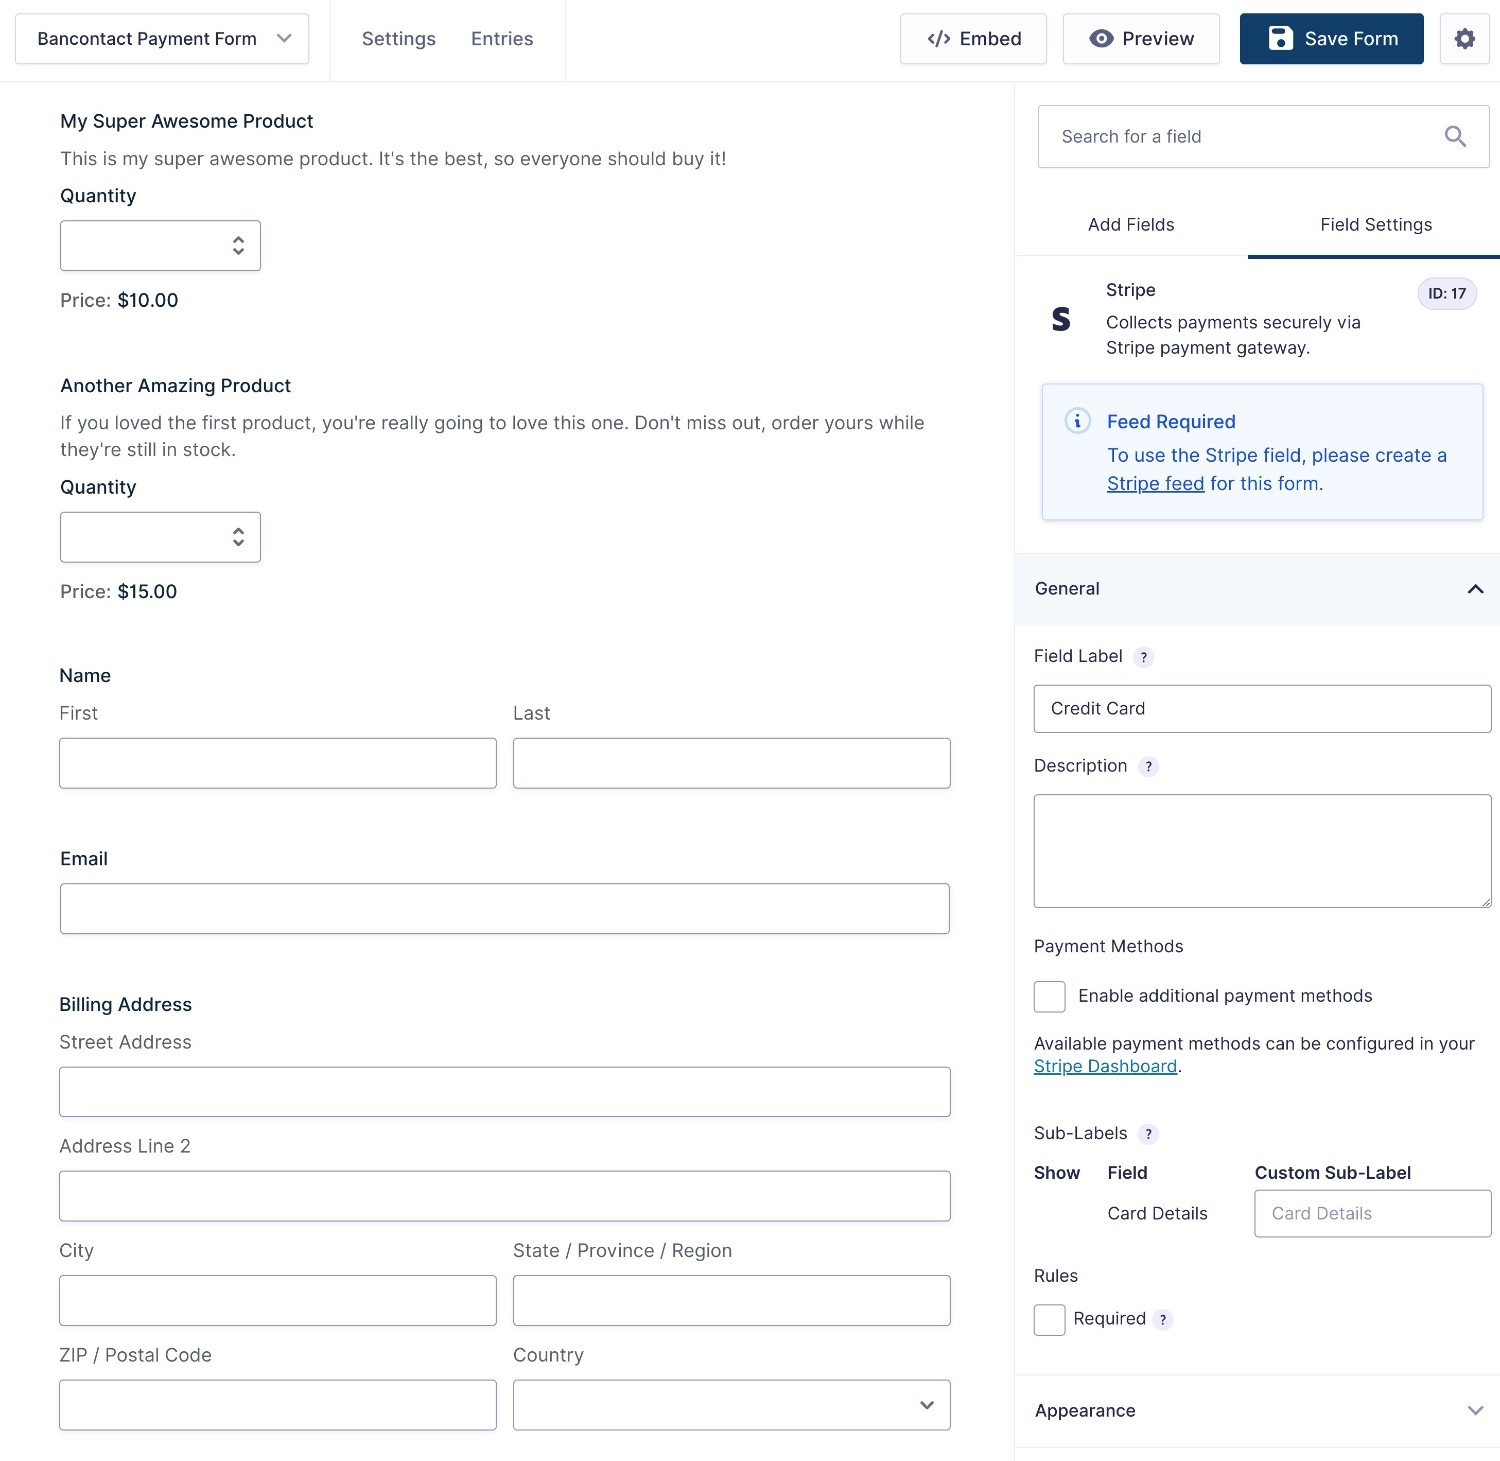Tick the Required checkbox
Screen dimensions: 1500x1461
[x=1049, y=1319]
